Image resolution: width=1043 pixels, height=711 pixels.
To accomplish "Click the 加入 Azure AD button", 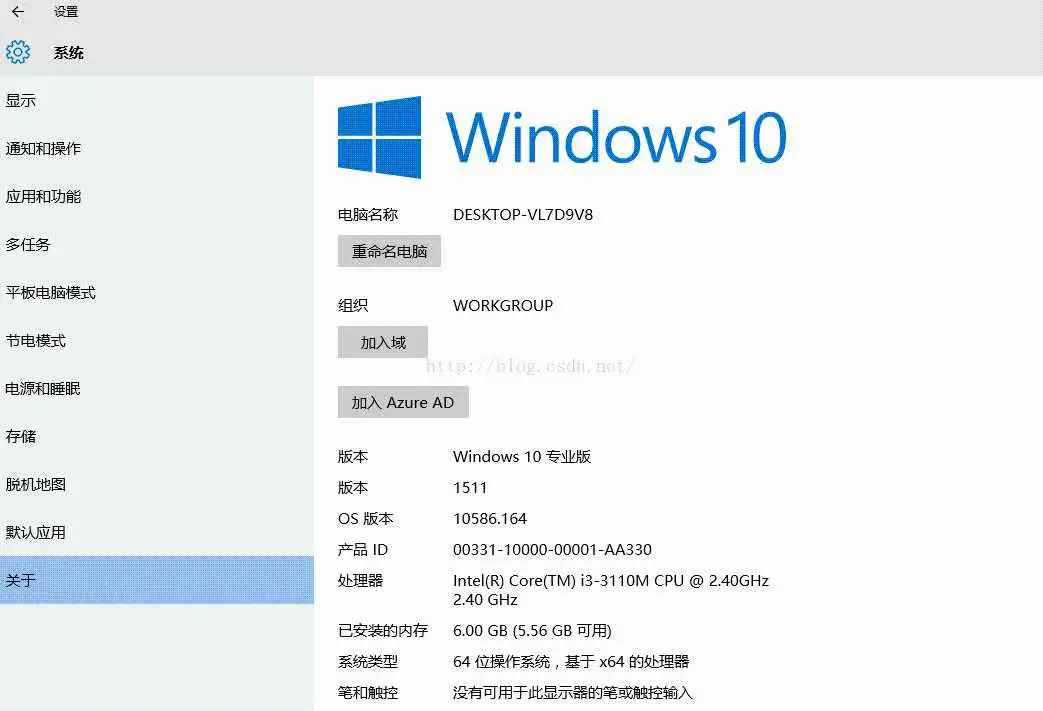I will click(403, 402).
